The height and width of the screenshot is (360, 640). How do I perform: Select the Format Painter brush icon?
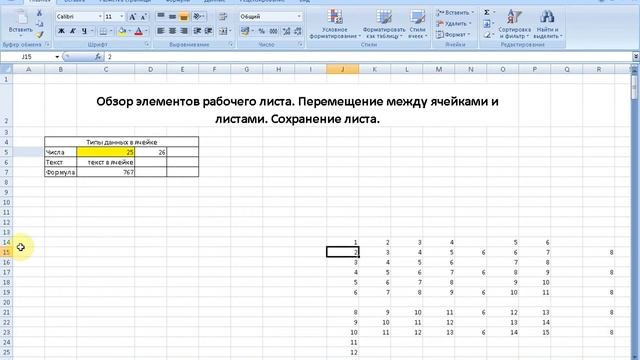(40, 35)
